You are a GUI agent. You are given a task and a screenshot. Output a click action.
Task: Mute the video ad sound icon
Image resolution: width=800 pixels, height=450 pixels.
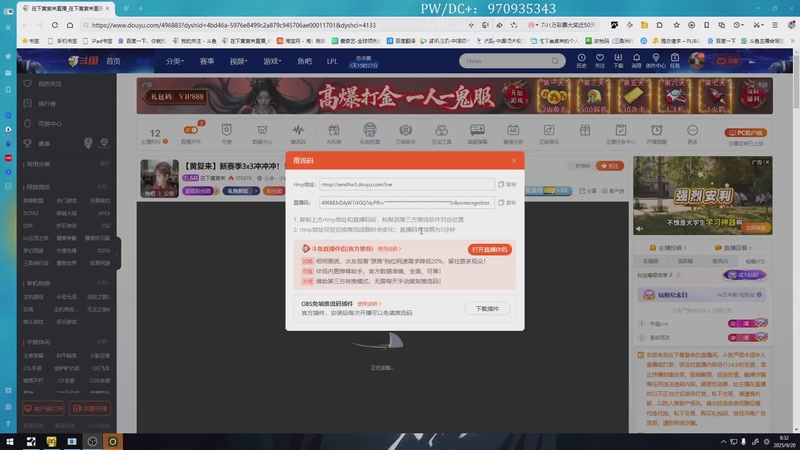(640, 228)
